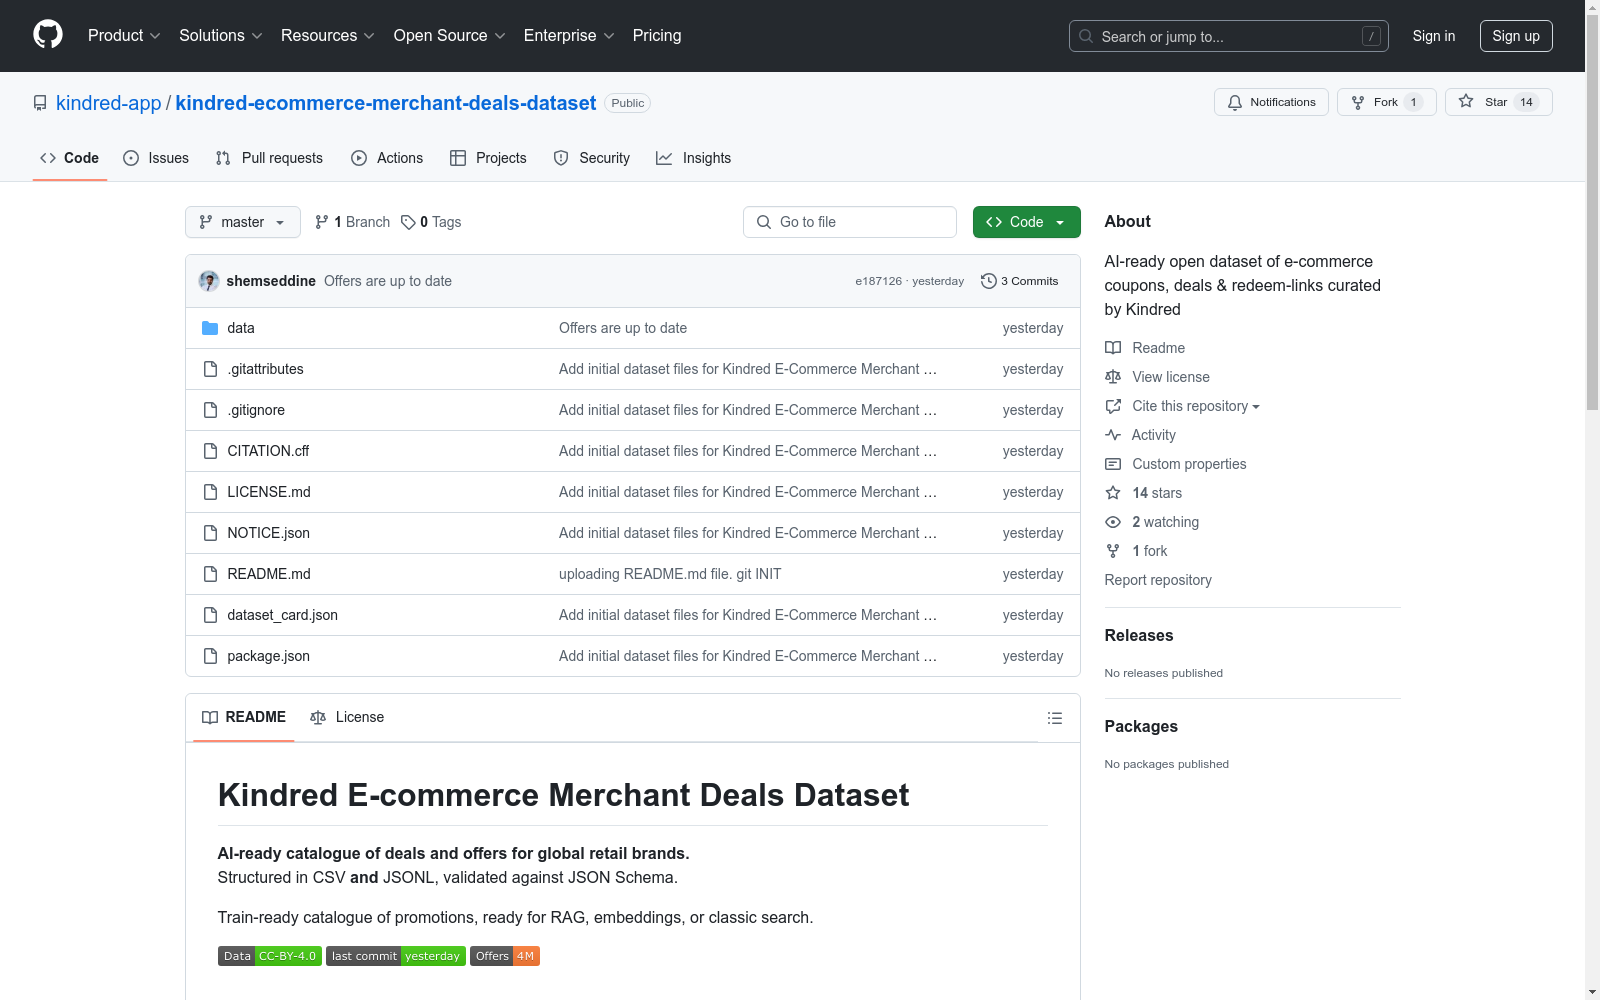Expand the Open Source menu
Screen dimensions: 1600x1000
(x=450, y=35)
